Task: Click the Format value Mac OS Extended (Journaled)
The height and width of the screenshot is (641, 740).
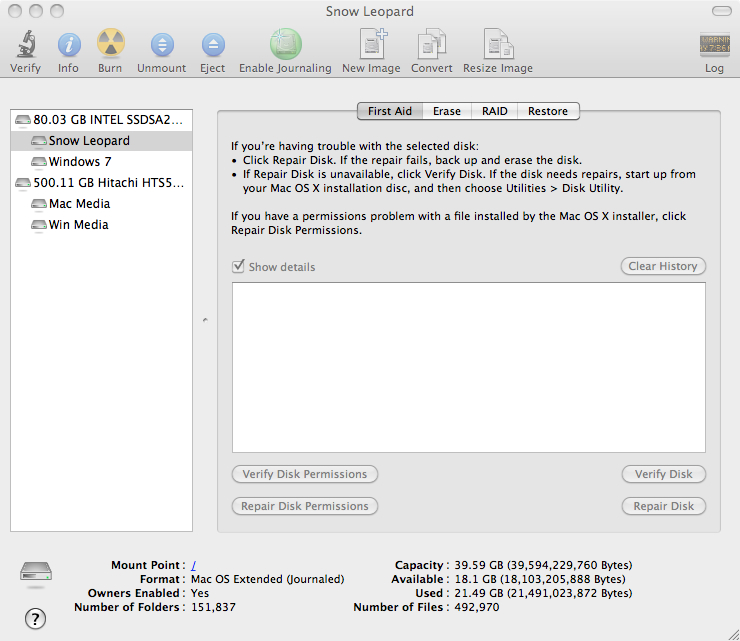Action: [268, 579]
